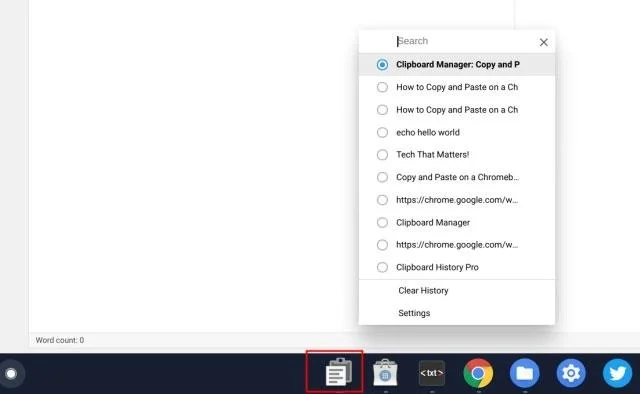The width and height of the screenshot is (640, 394).
Task: Close the clipboard popup with X
Action: pyautogui.click(x=544, y=42)
